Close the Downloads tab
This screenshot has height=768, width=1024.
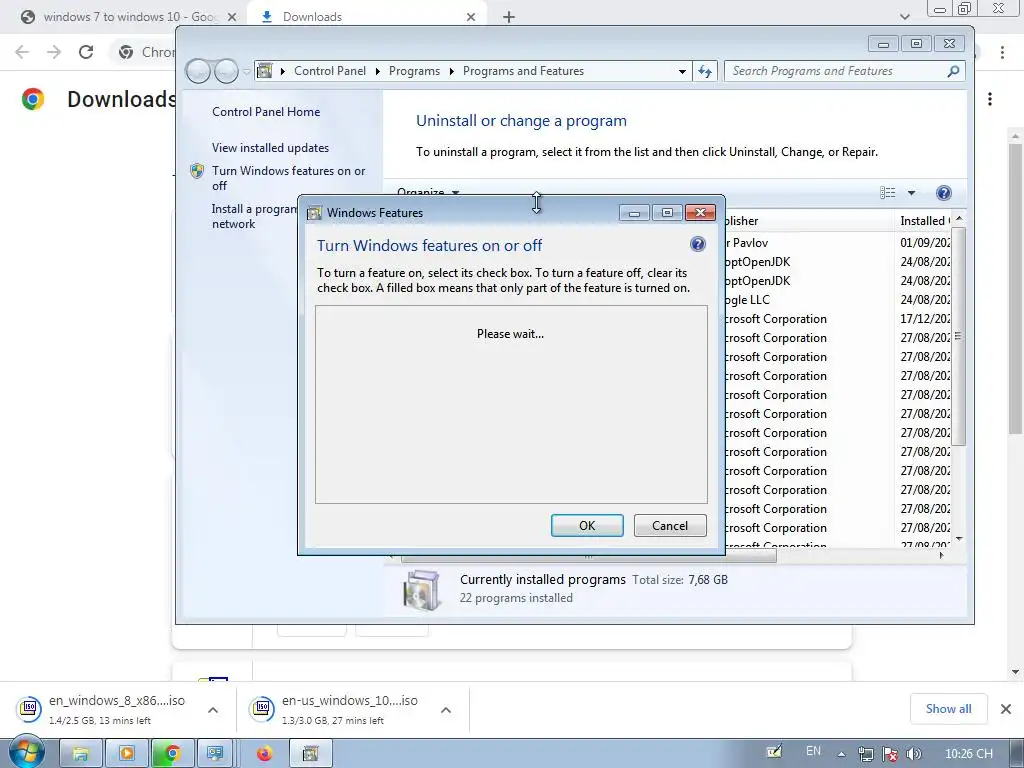[x=471, y=17]
